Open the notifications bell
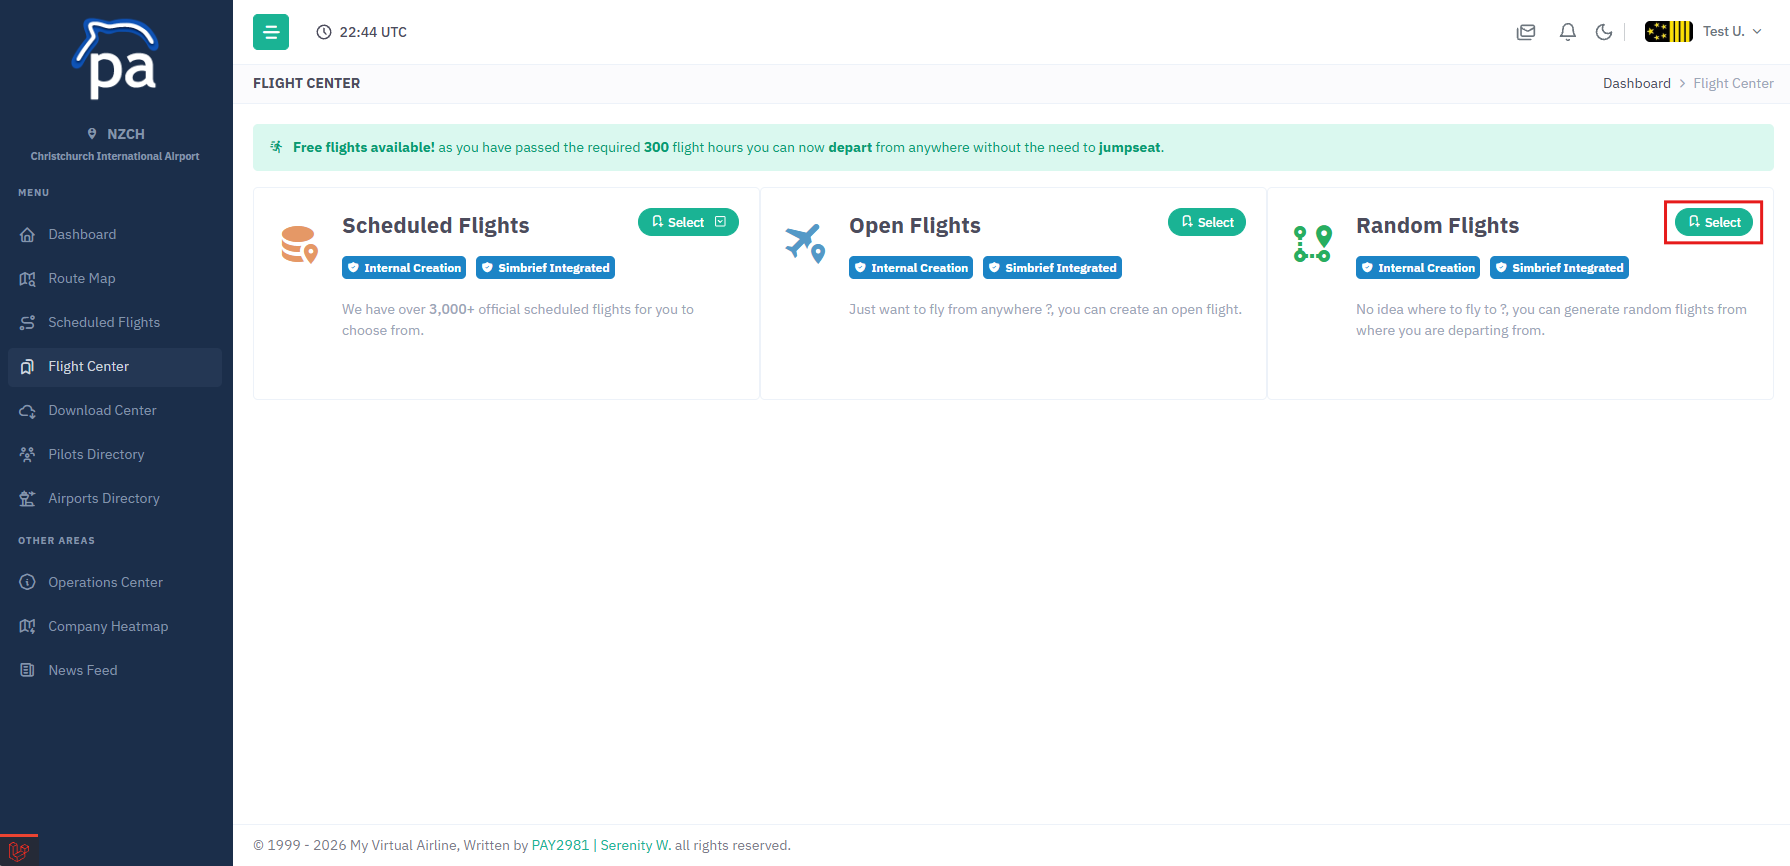Screen dimensions: 1790x866 (x=1568, y=32)
